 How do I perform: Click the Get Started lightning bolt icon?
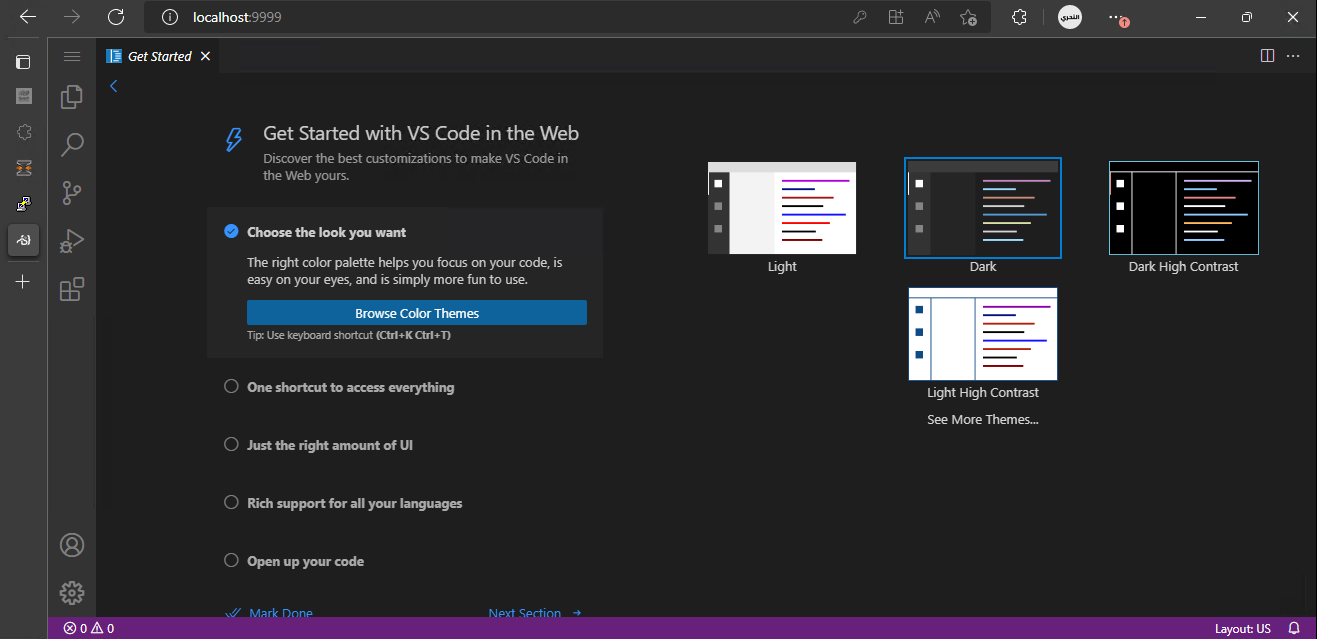233,140
